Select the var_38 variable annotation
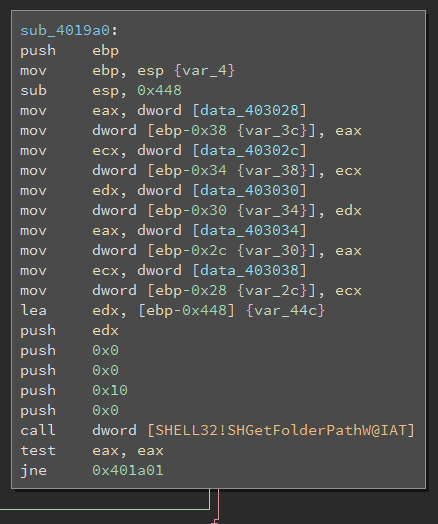Viewport: 438px width, 524px height. point(272,171)
